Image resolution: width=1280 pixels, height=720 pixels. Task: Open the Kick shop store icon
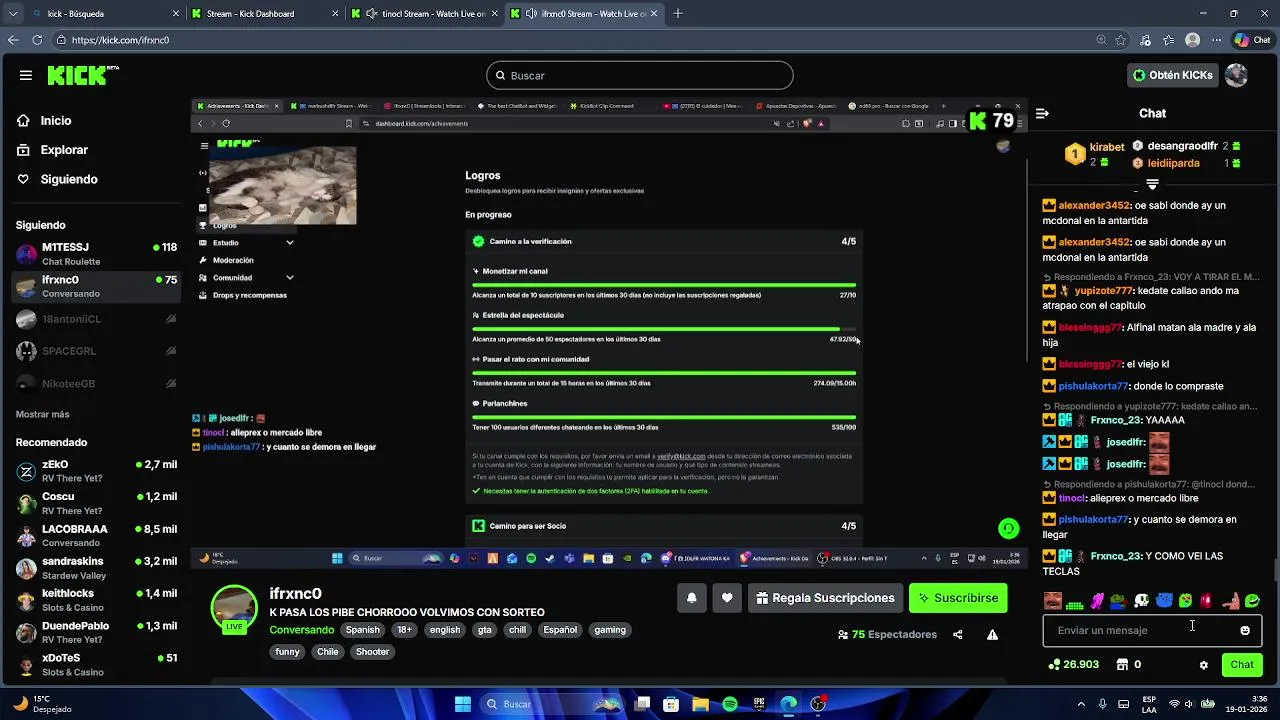(1122, 664)
